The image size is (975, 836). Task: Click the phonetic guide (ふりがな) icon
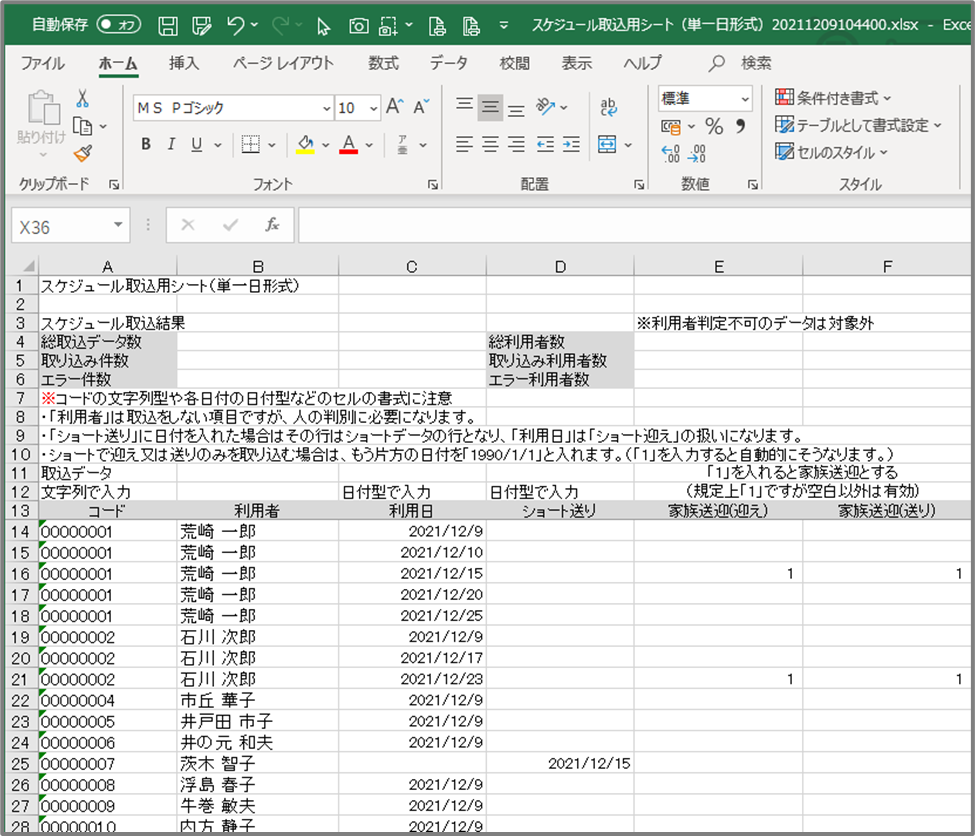(x=403, y=144)
